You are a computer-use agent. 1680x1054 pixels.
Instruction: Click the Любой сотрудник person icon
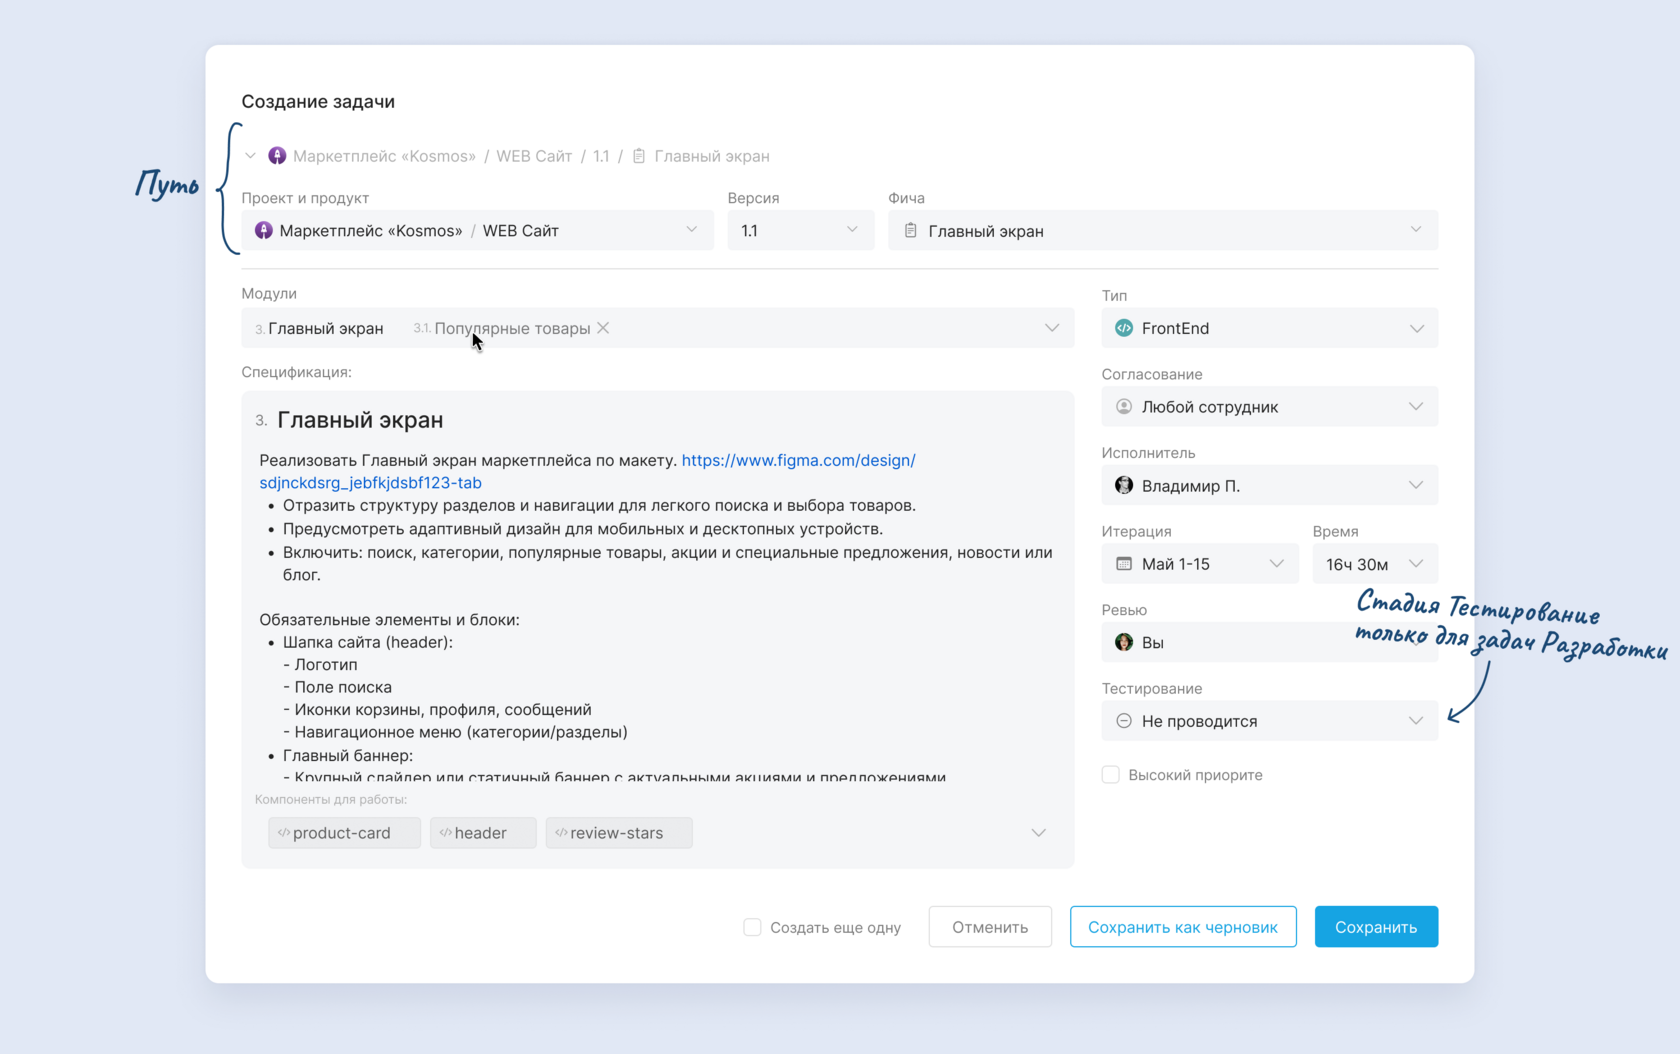[x=1124, y=407]
